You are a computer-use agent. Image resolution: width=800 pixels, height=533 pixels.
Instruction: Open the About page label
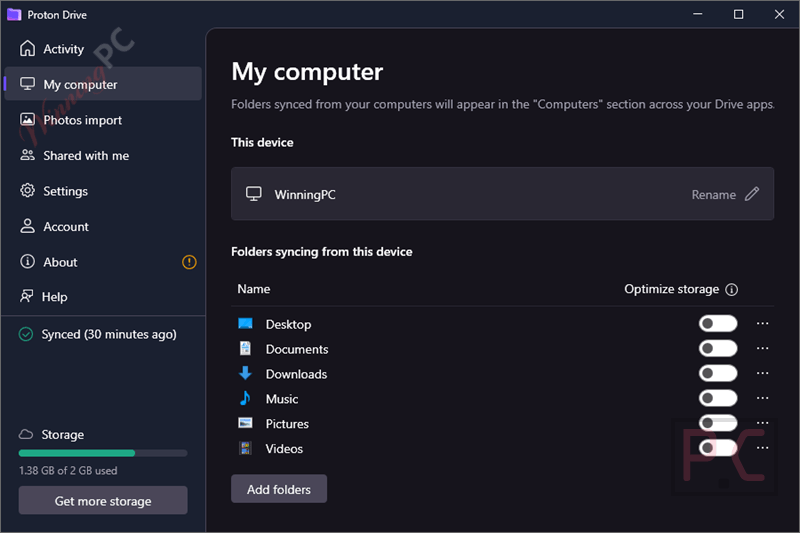(x=60, y=262)
